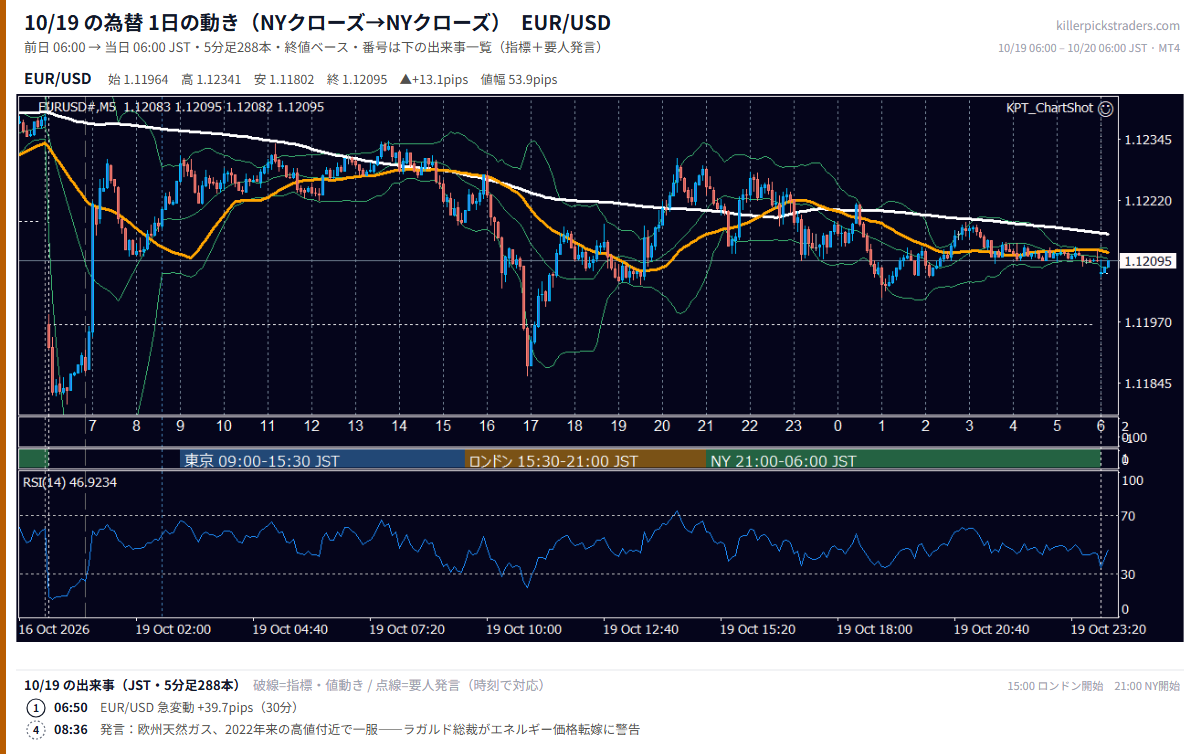
Task: Click hour label 17 on the hour axis
Action: click(531, 426)
